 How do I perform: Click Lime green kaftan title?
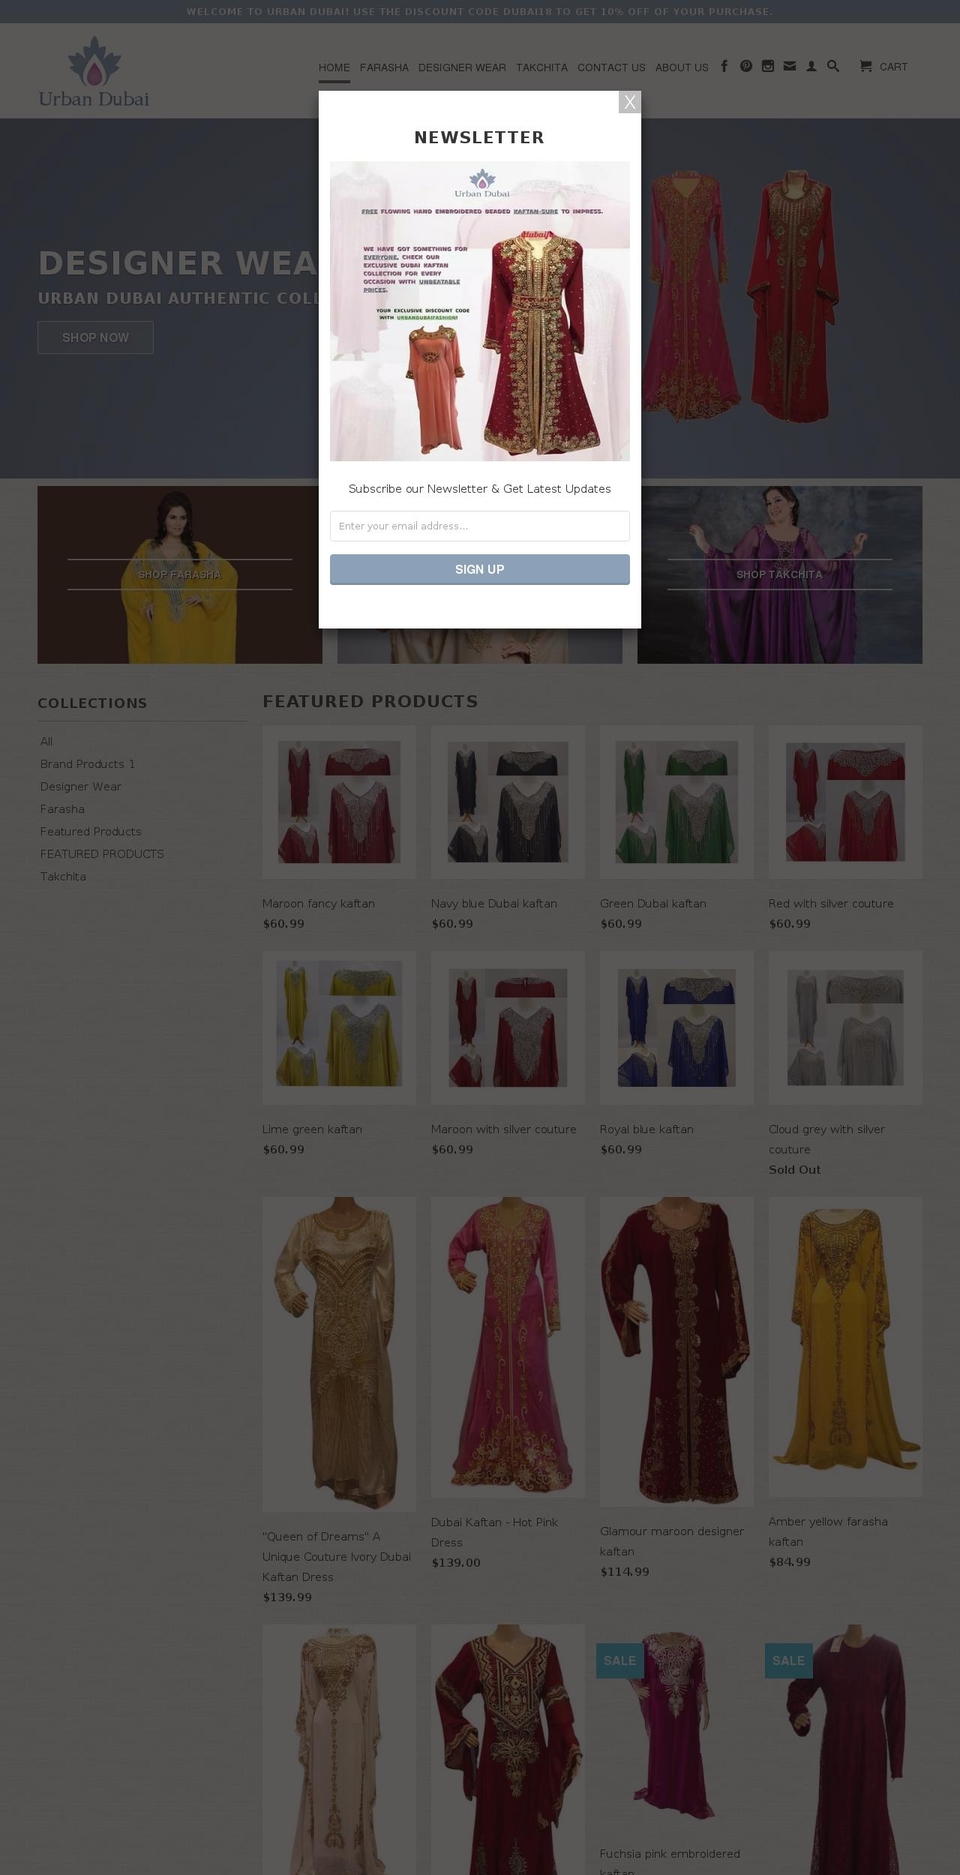(x=312, y=1129)
